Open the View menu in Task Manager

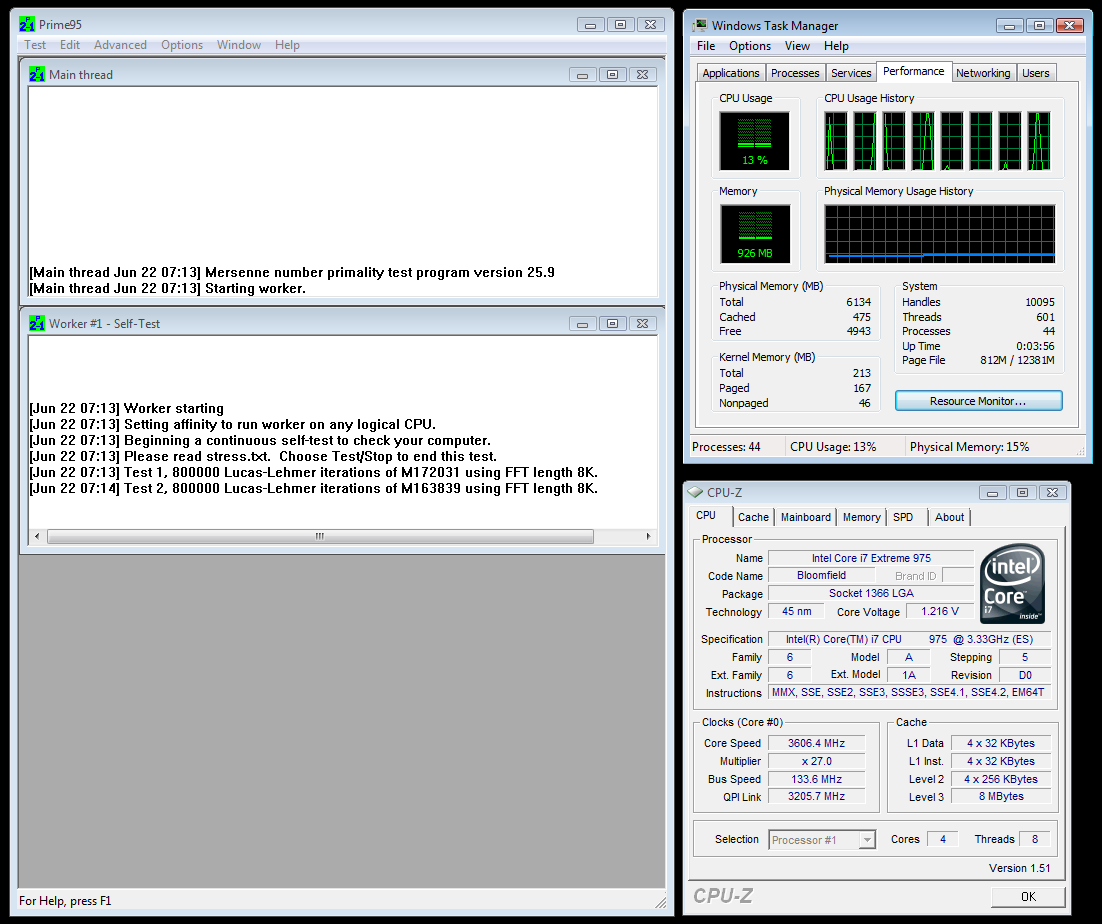(797, 46)
